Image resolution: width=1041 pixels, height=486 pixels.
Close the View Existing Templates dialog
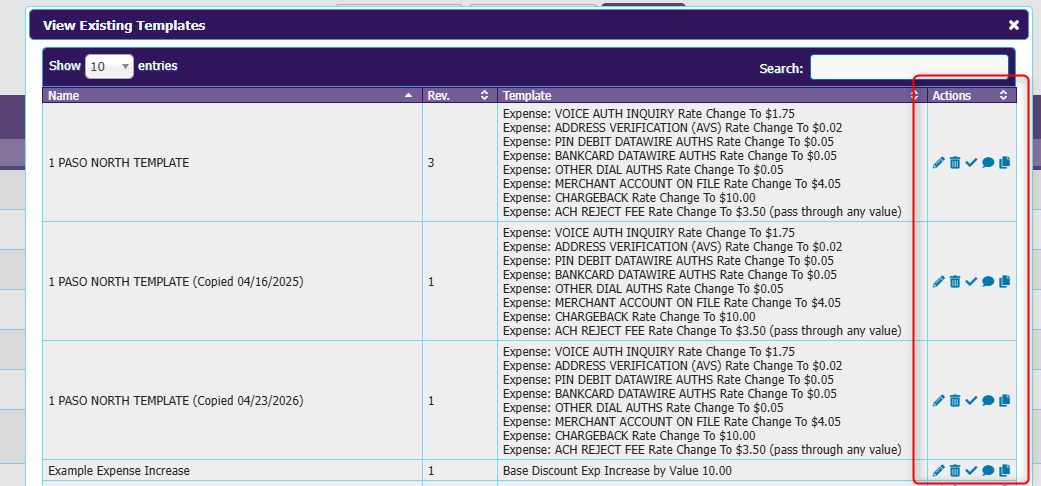[x=1014, y=25]
